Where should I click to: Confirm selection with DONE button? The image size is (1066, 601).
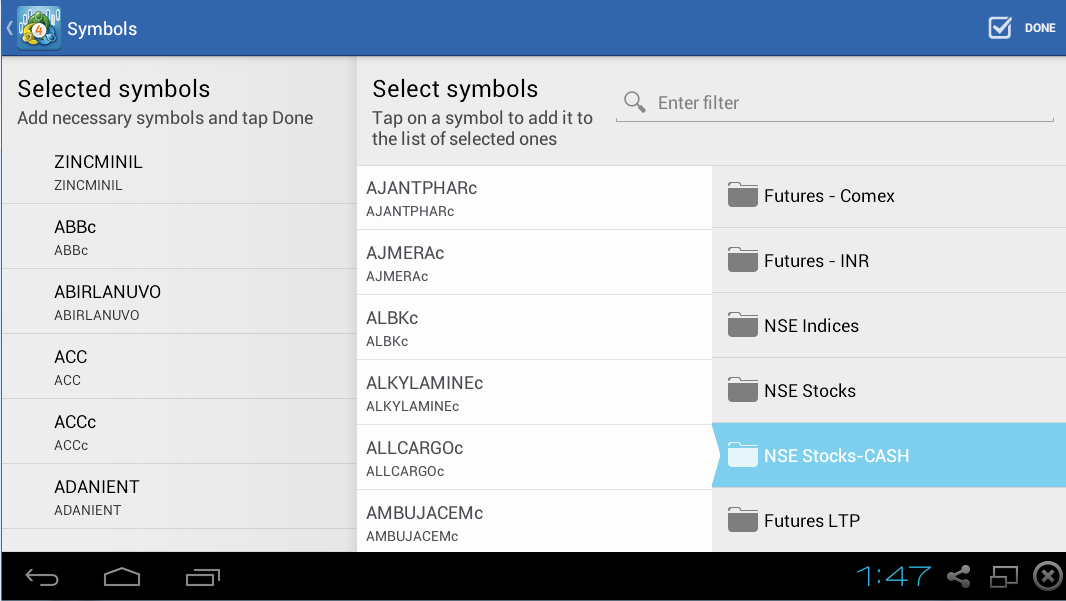coord(1040,28)
